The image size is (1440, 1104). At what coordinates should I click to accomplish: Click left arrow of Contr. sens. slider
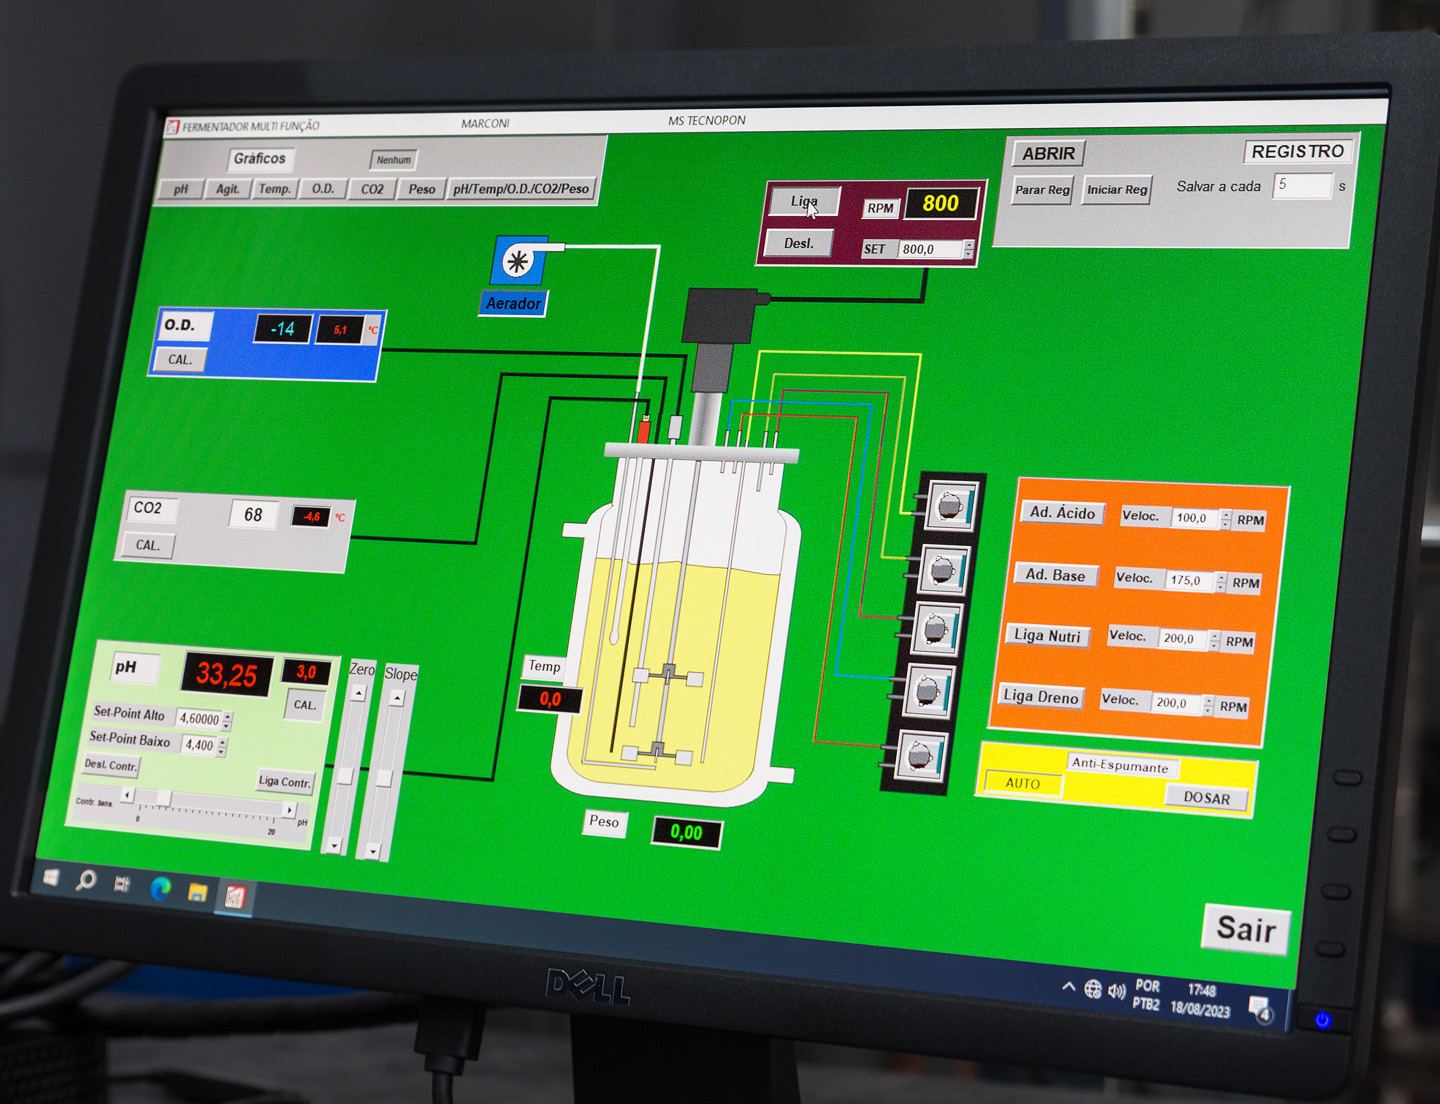[x=127, y=795]
